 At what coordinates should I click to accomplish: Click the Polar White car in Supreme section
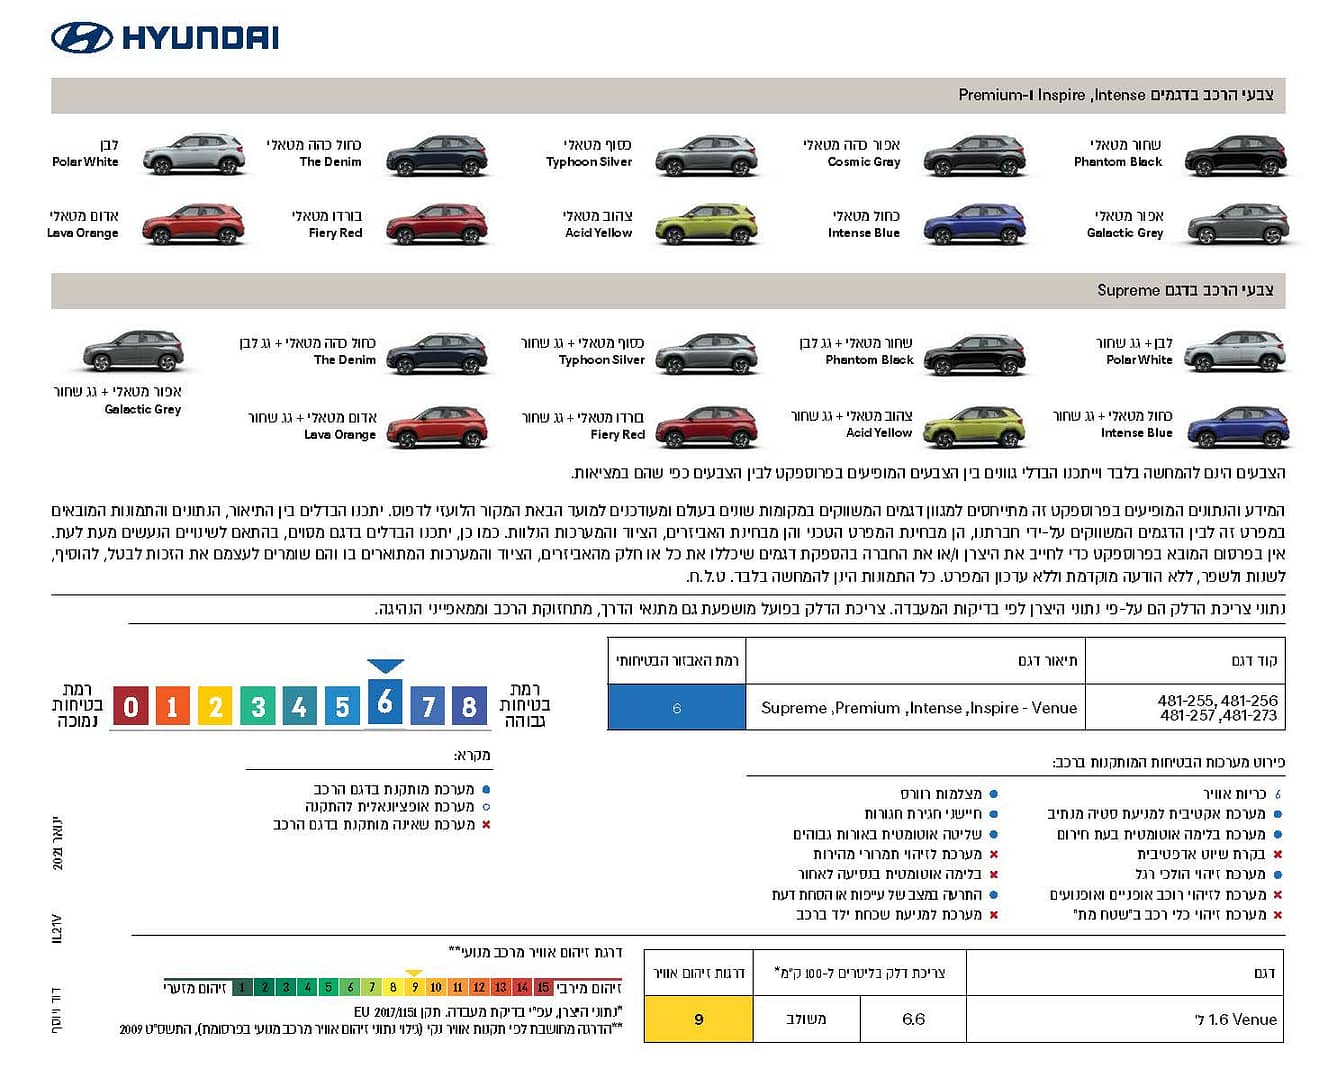click(x=1236, y=353)
